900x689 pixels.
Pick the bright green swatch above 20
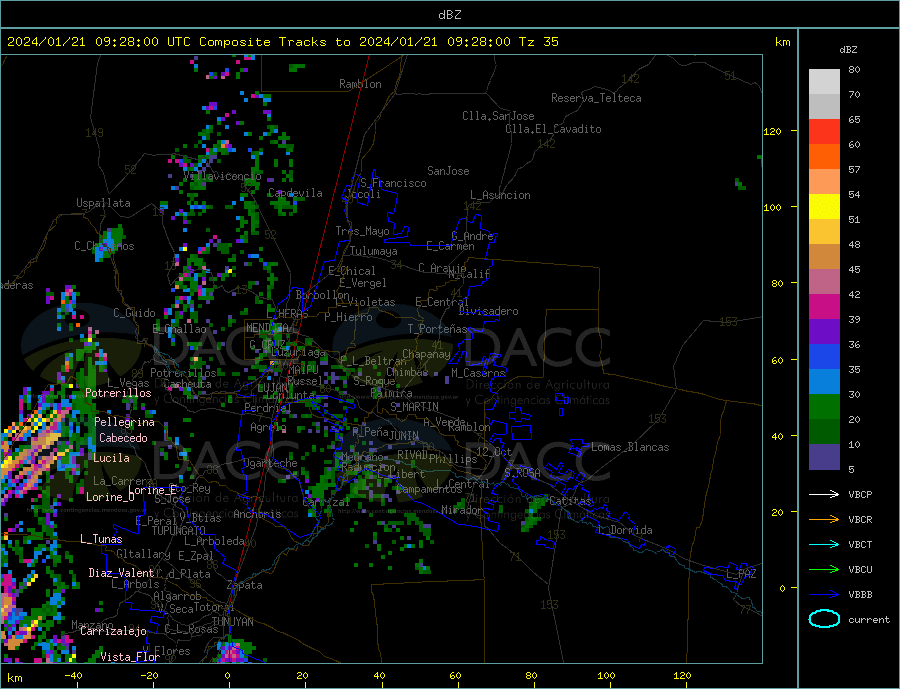[x=824, y=407]
